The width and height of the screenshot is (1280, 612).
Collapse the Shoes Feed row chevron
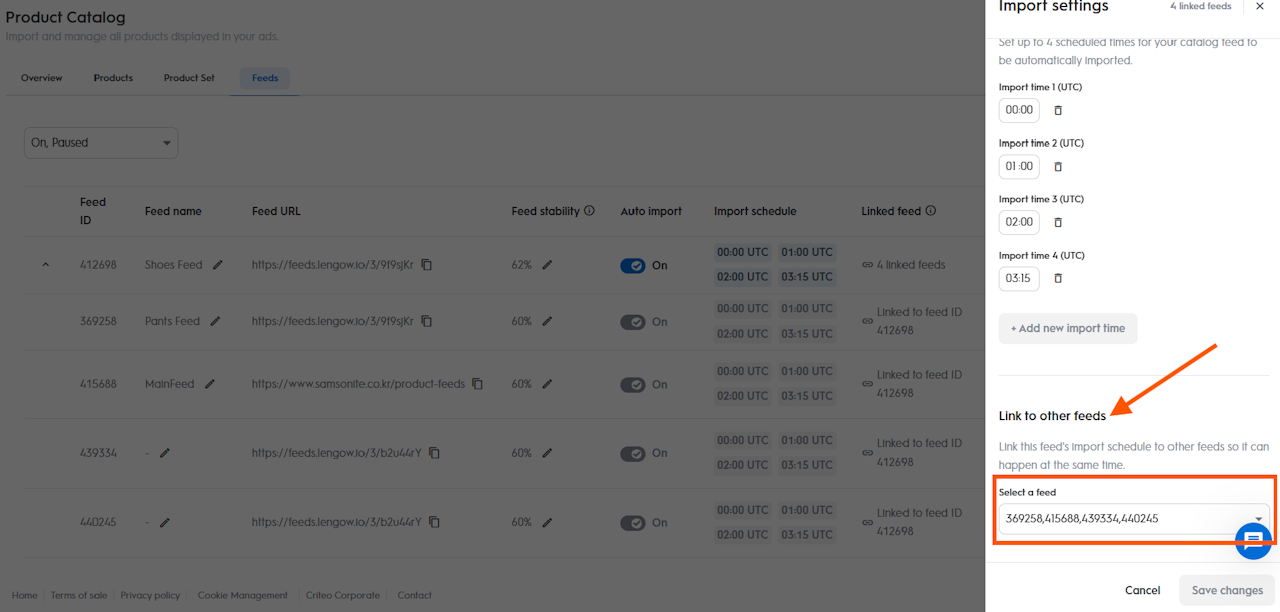click(x=45, y=265)
